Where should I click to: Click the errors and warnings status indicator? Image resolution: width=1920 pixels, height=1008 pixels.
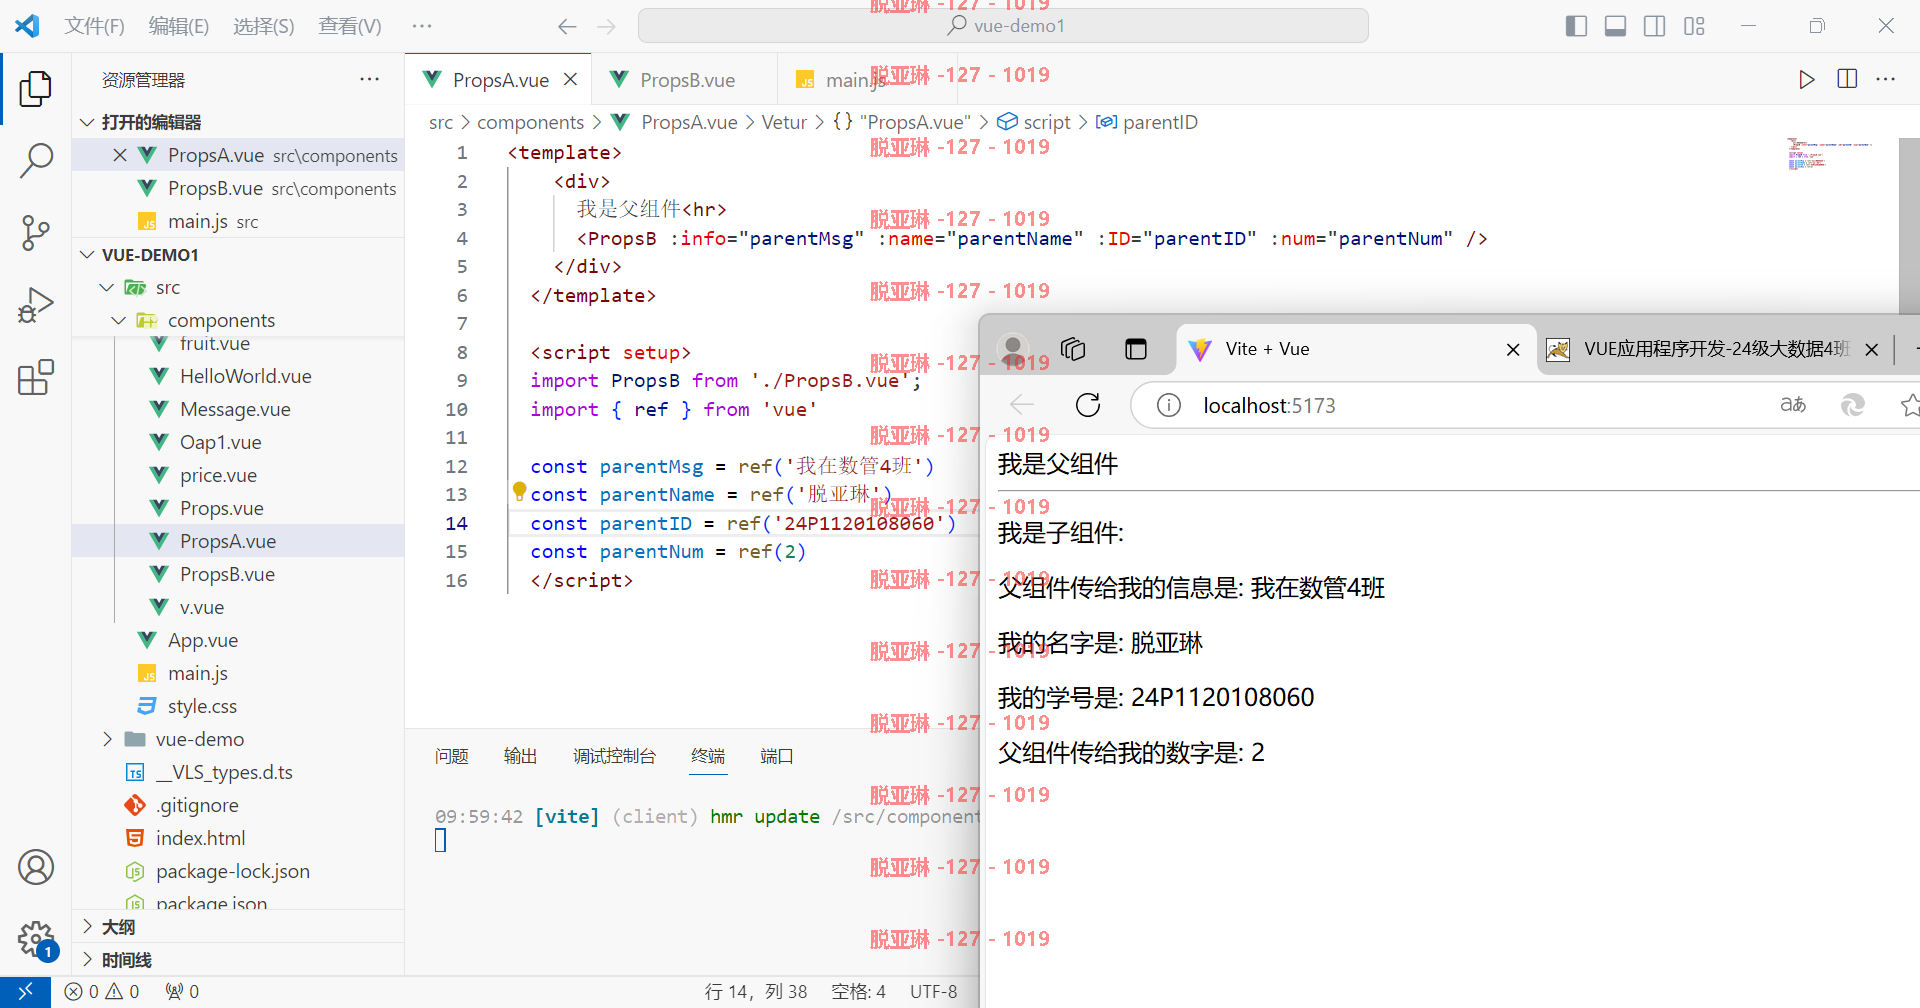point(102,992)
